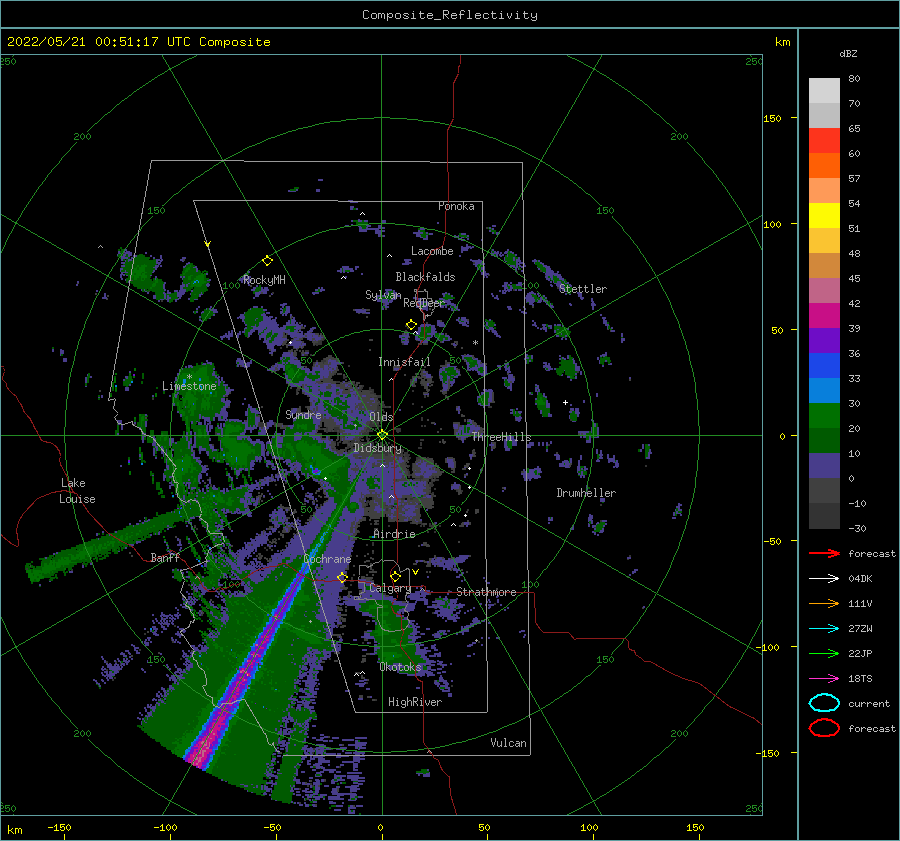Click the Innisfail city label
This screenshot has height=841, width=900.
[404, 362]
